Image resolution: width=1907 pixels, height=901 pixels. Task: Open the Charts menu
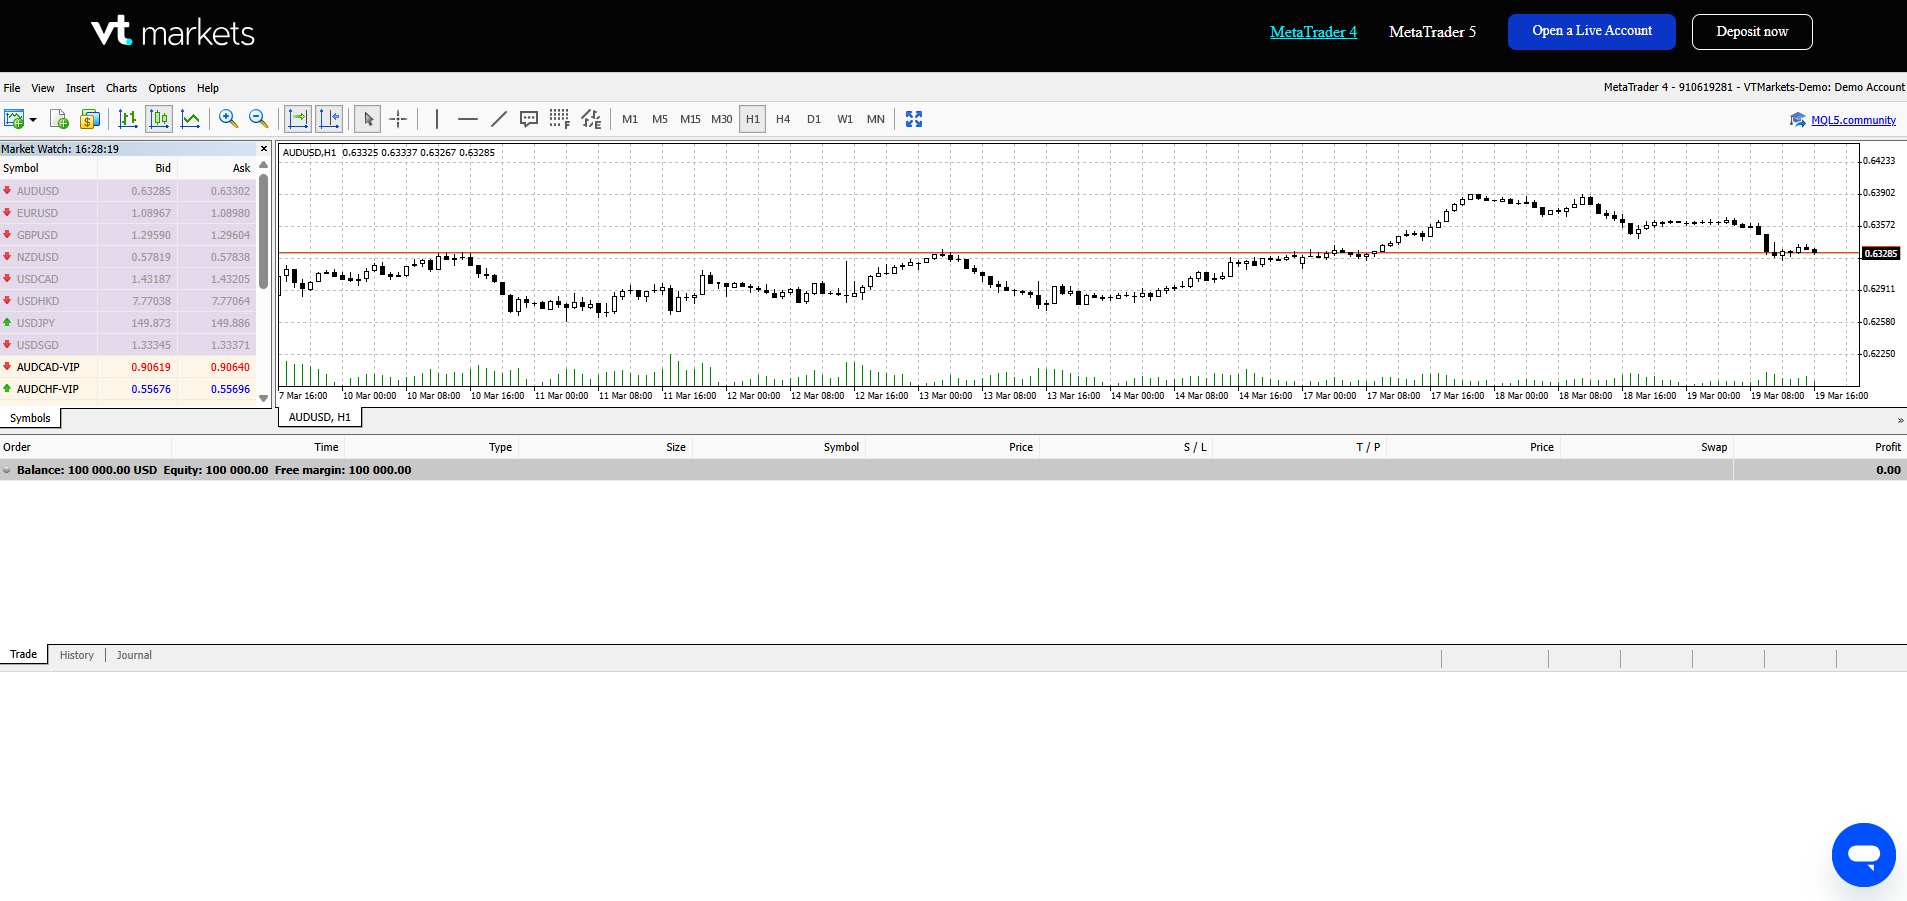[121, 88]
